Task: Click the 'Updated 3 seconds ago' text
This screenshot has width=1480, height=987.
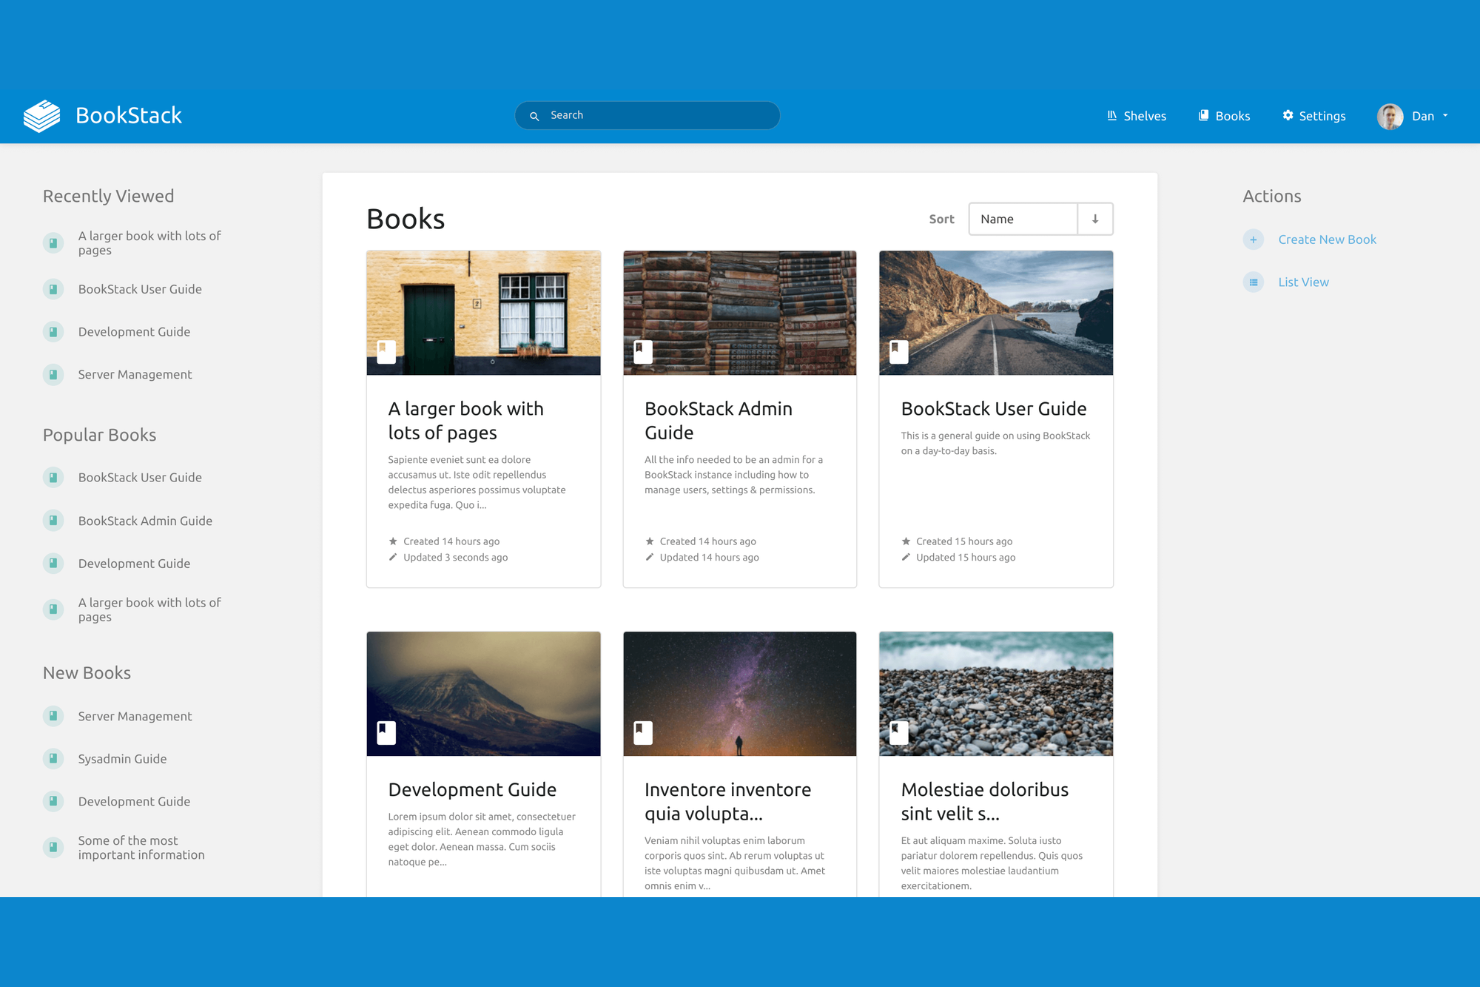Action: (456, 558)
